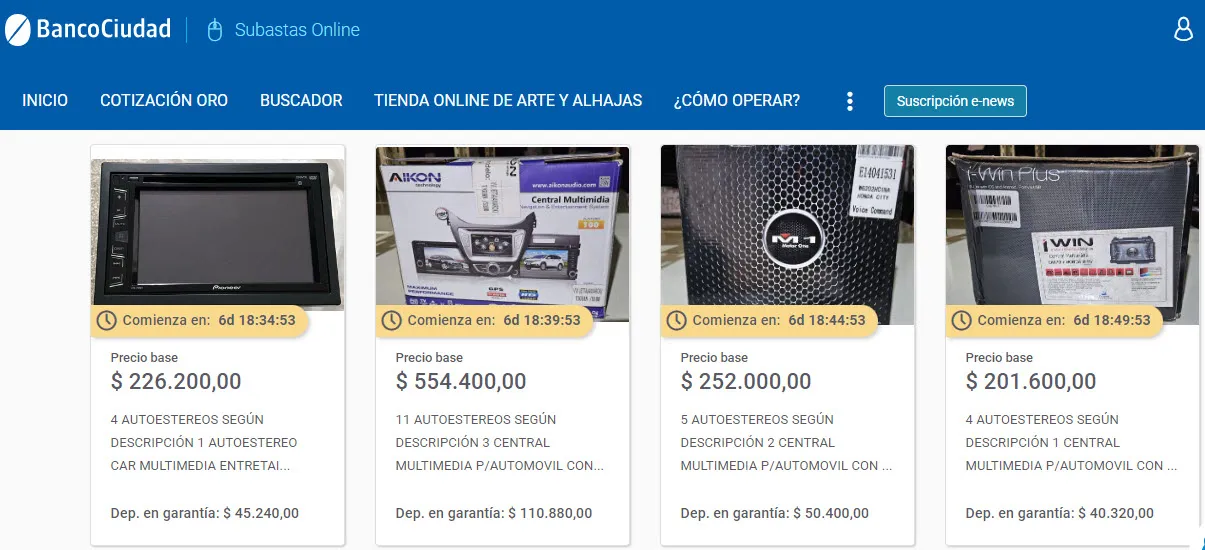Open the 11 AUTOESTEREOS lot description
This screenshot has height=550, width=1205.
[x=500, y=443]
